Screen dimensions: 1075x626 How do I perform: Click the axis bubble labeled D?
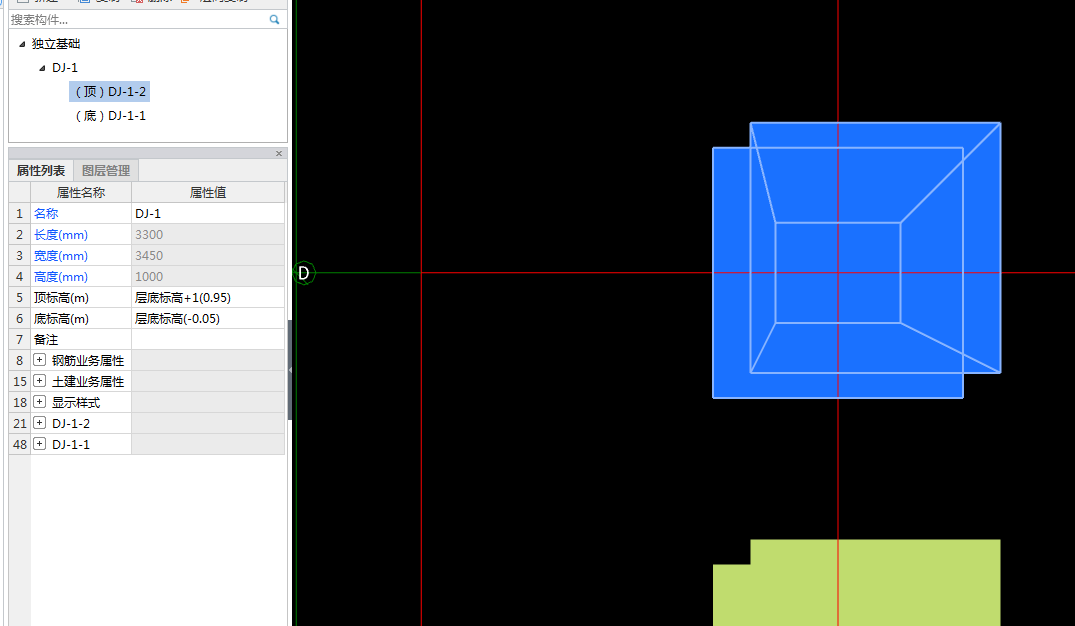304,273
